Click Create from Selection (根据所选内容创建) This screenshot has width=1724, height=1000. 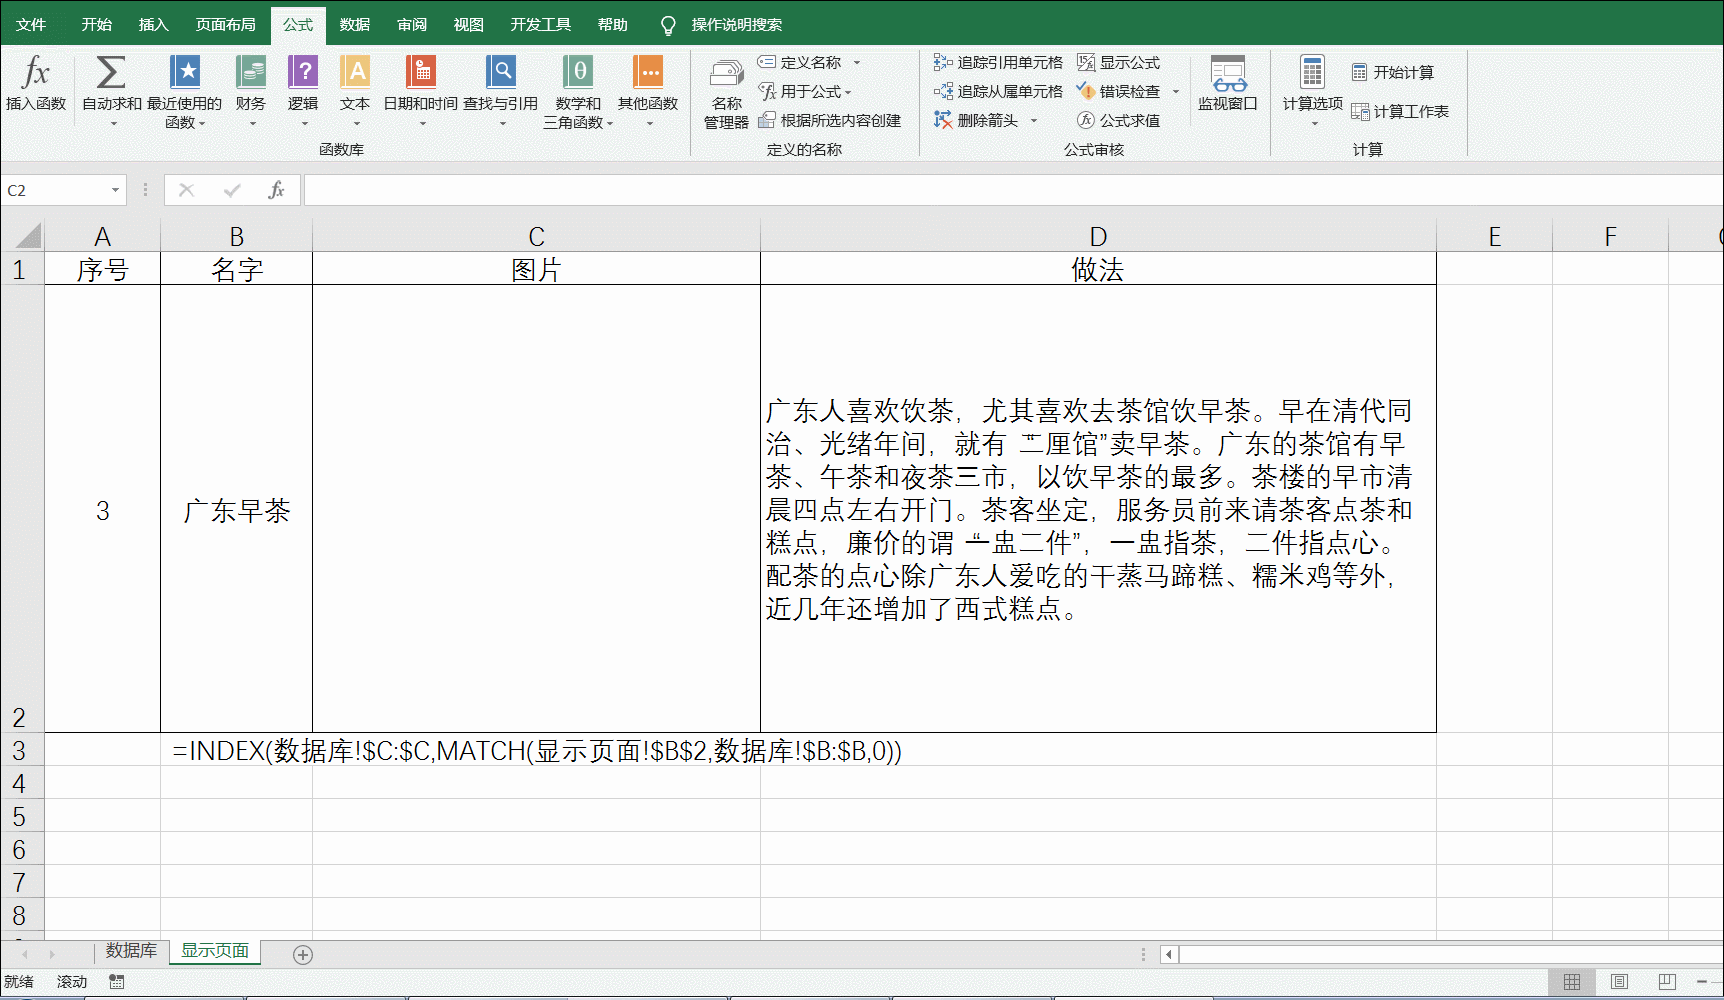coord(830,120)
